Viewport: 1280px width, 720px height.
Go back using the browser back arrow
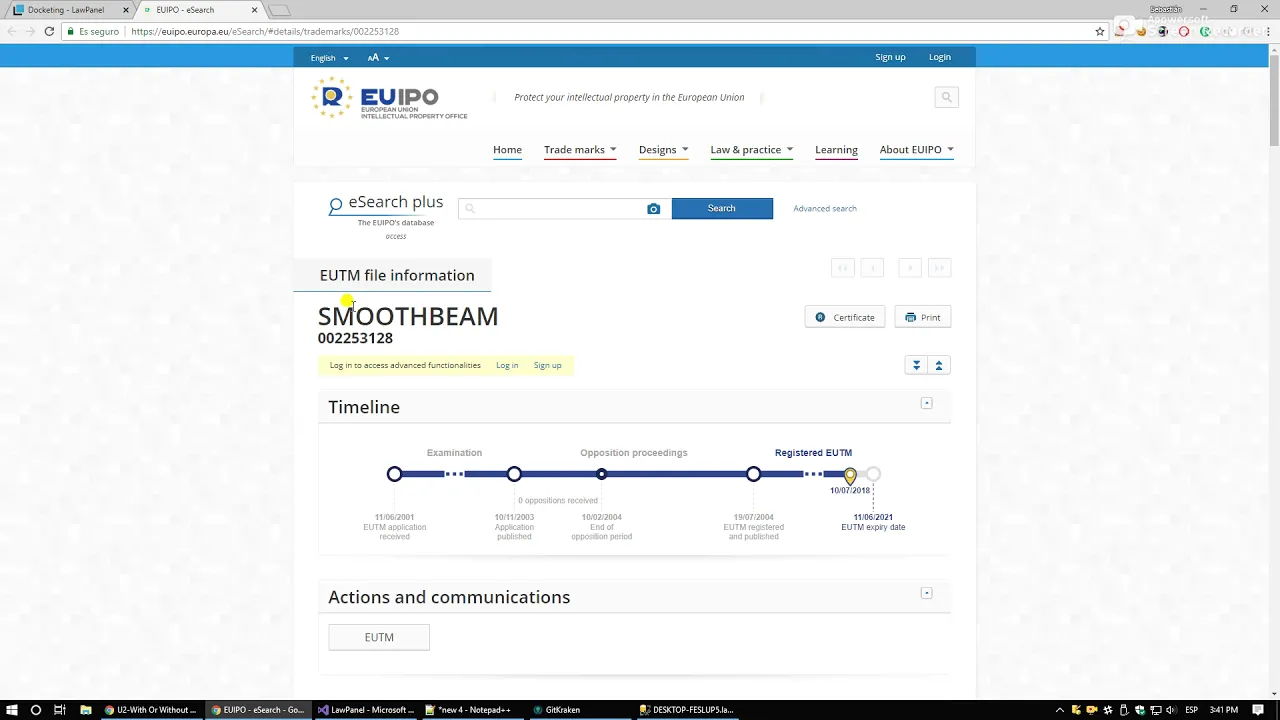pos(11,31)
